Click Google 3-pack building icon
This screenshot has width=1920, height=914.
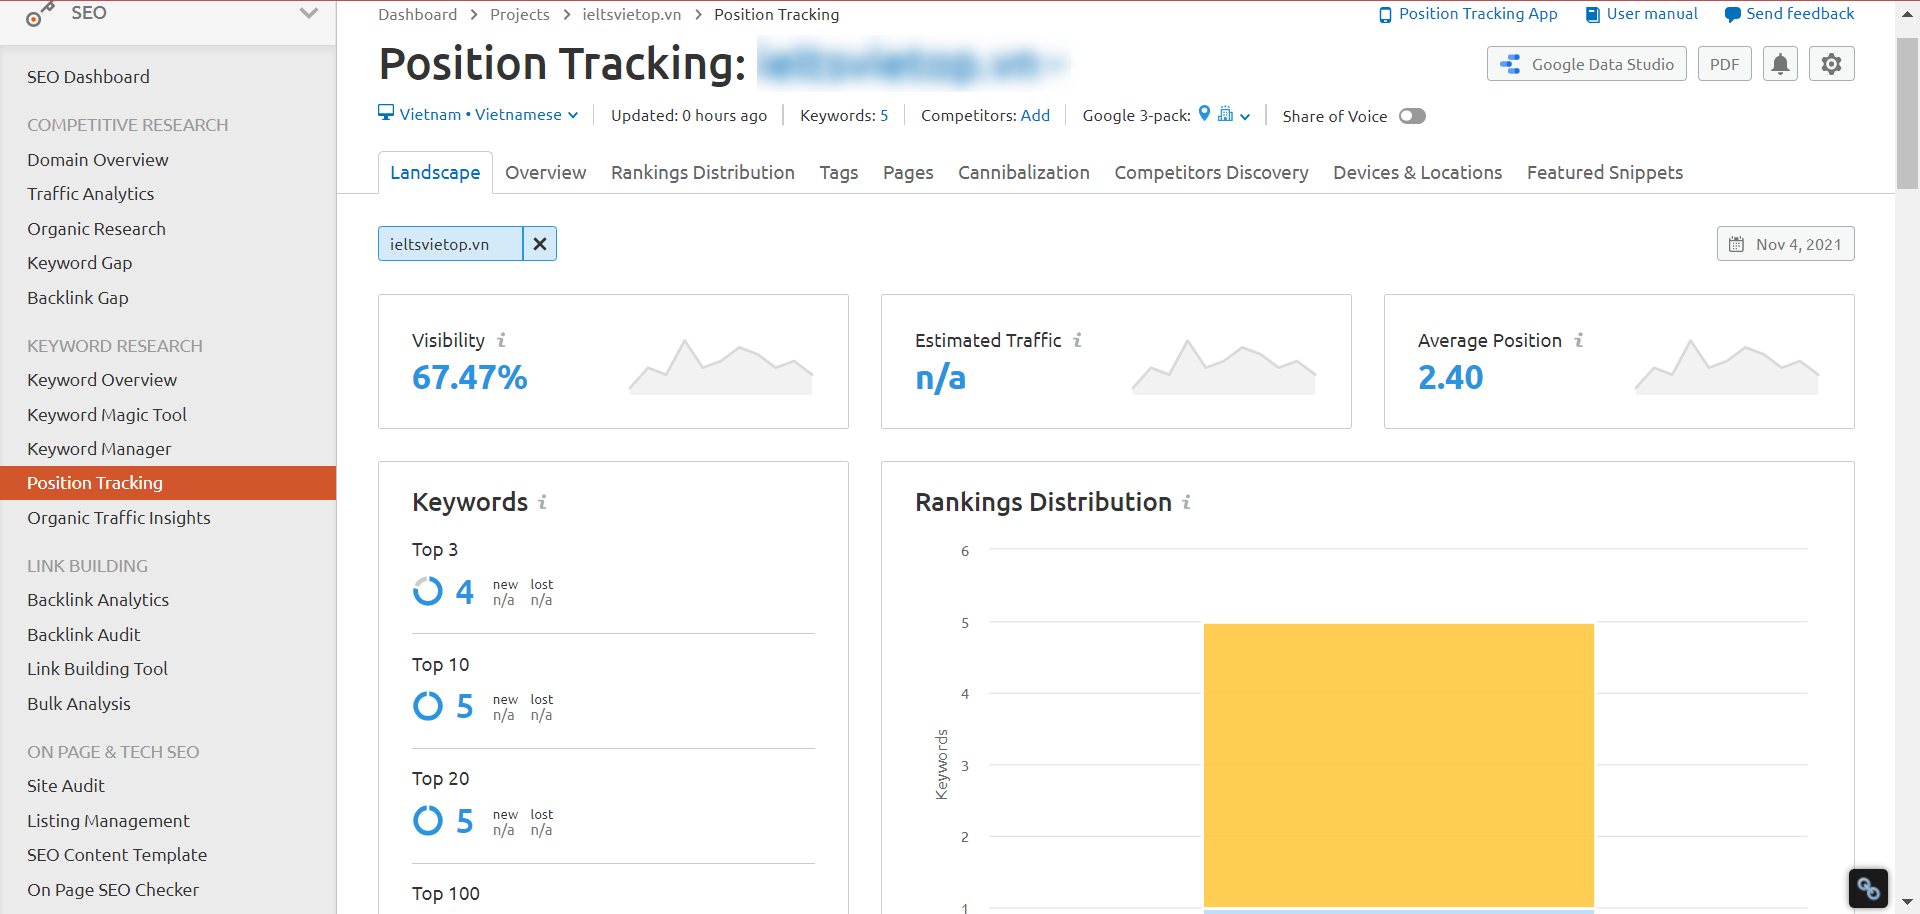pyautogui.click(x=1225, y=114)
